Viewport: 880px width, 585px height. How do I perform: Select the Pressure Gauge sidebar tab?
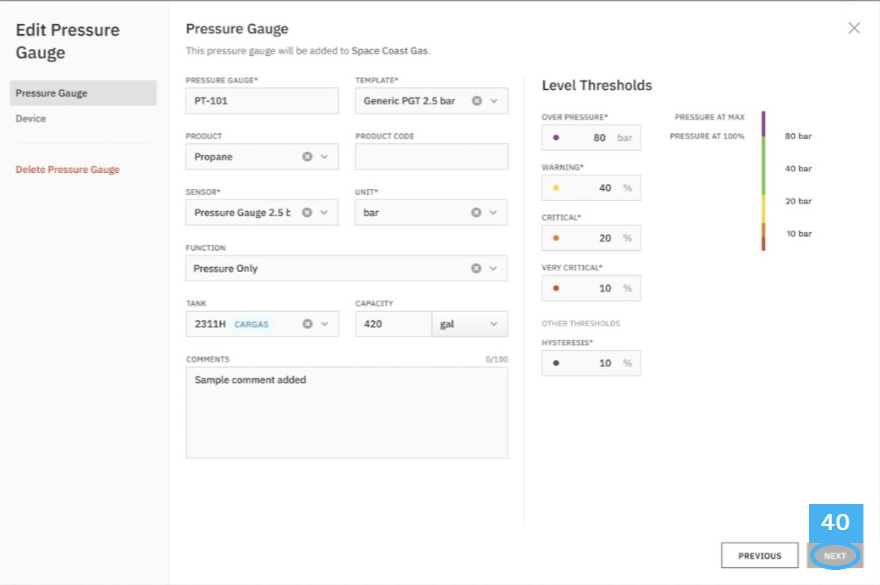point(83,93)
